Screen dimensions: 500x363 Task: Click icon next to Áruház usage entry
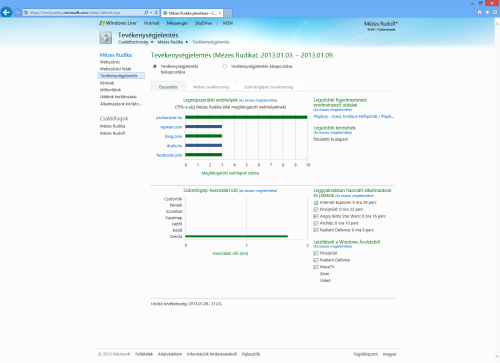tap(316, 223)
